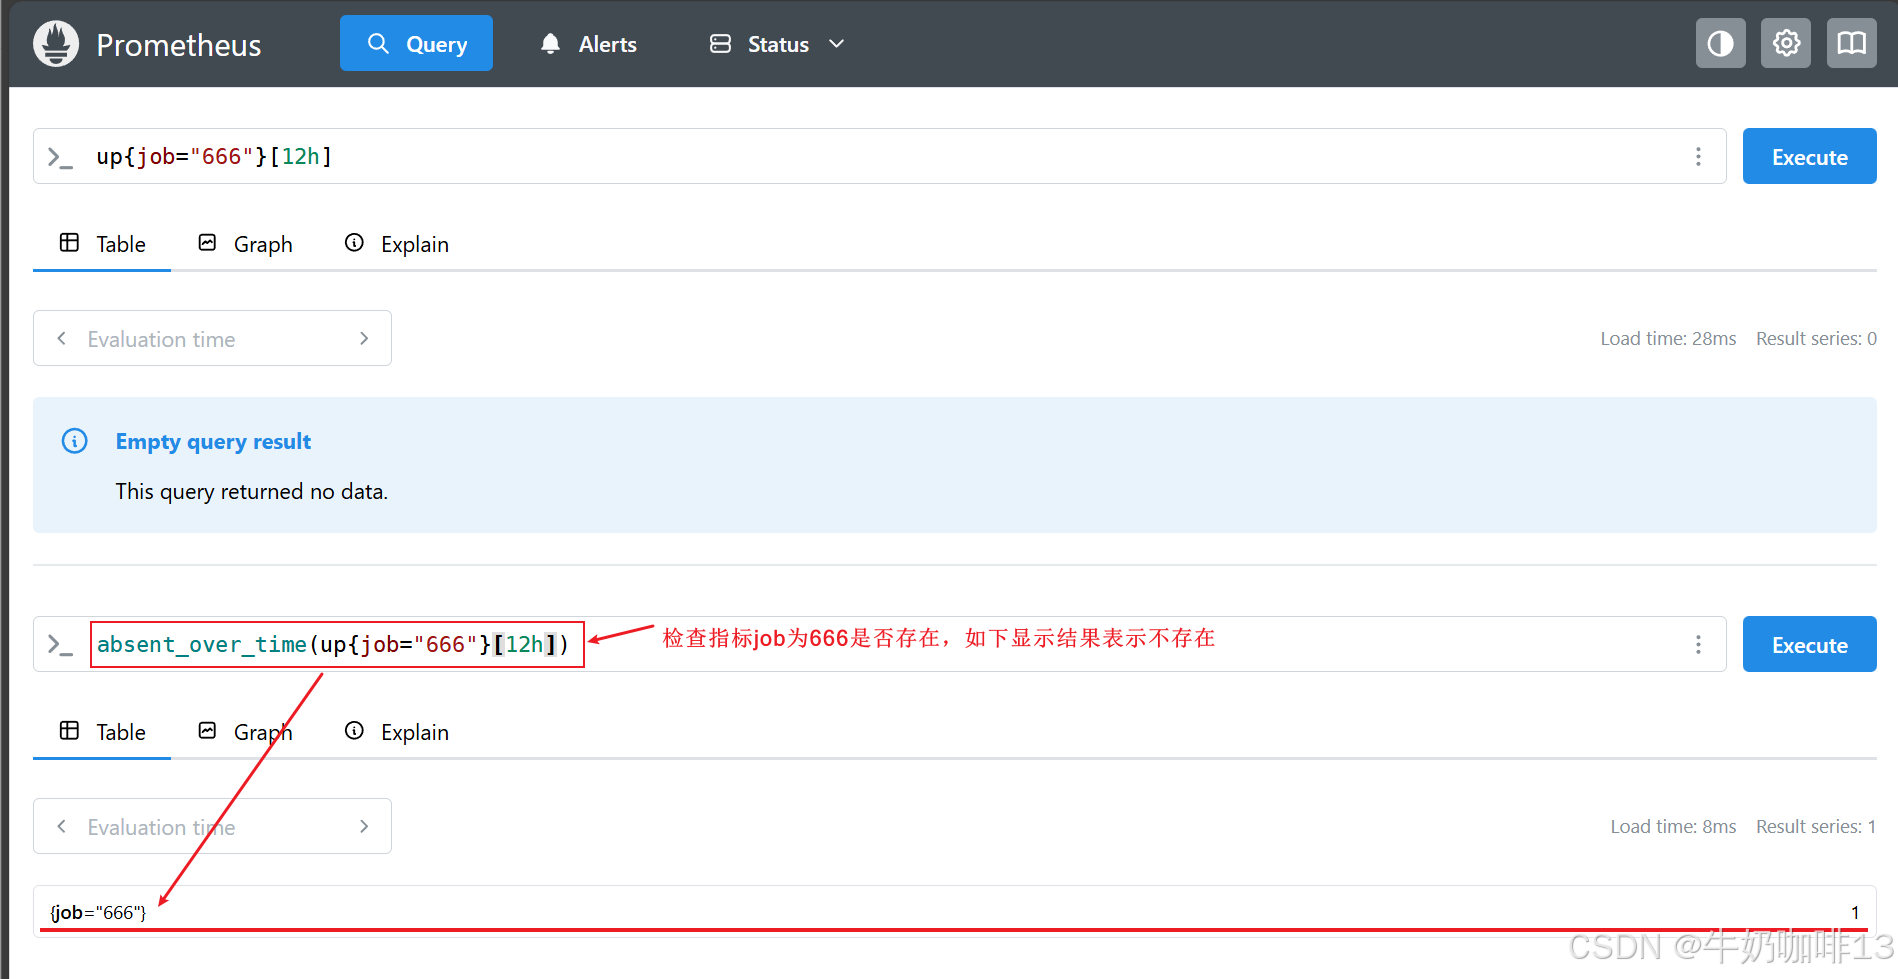Open the three-dot menu of the first query

pos(1698,156)
